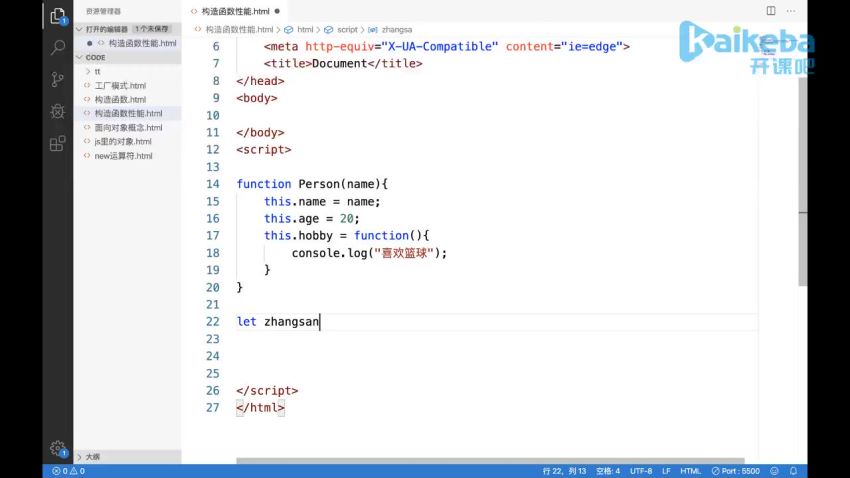Click the file name breadcrumb item
The height and width of the screenshot is (478, 850).
pos(239,29)
